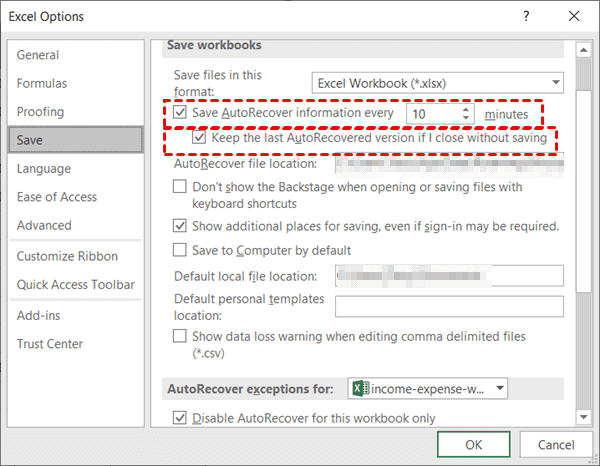
Task: Click the Help question mark icon
Action: pyautogui.click(x=523, y=17)
